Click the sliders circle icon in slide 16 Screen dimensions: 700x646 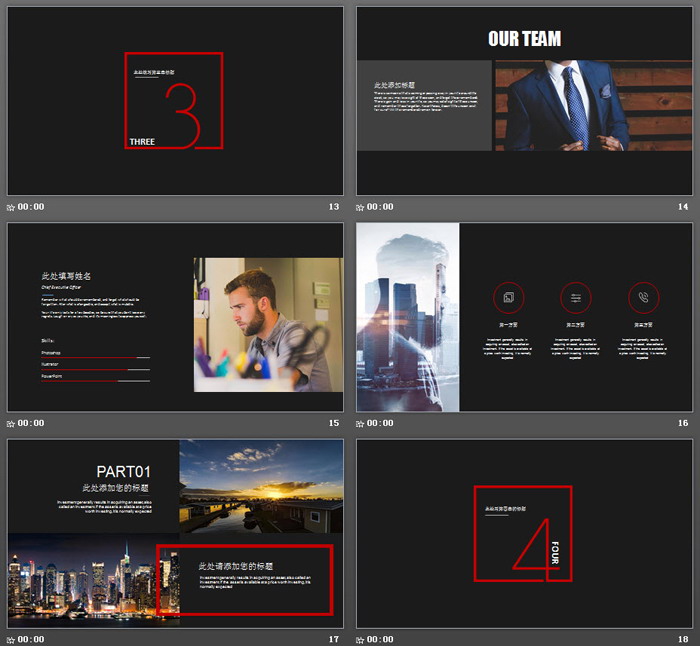coord(576,298)
